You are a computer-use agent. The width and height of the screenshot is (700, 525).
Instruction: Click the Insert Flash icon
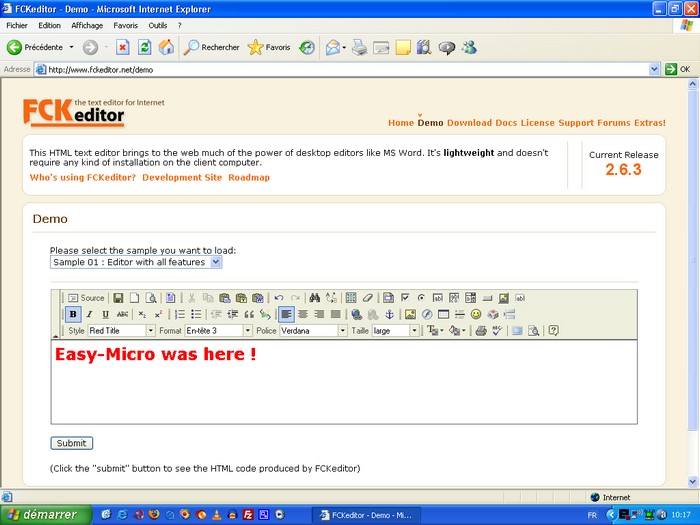click(x=427, y=314)
